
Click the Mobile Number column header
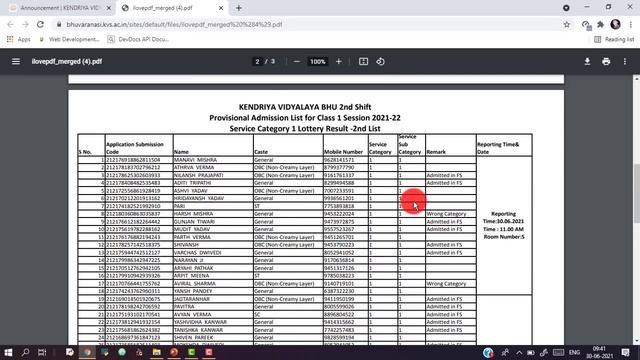(343, 152)
